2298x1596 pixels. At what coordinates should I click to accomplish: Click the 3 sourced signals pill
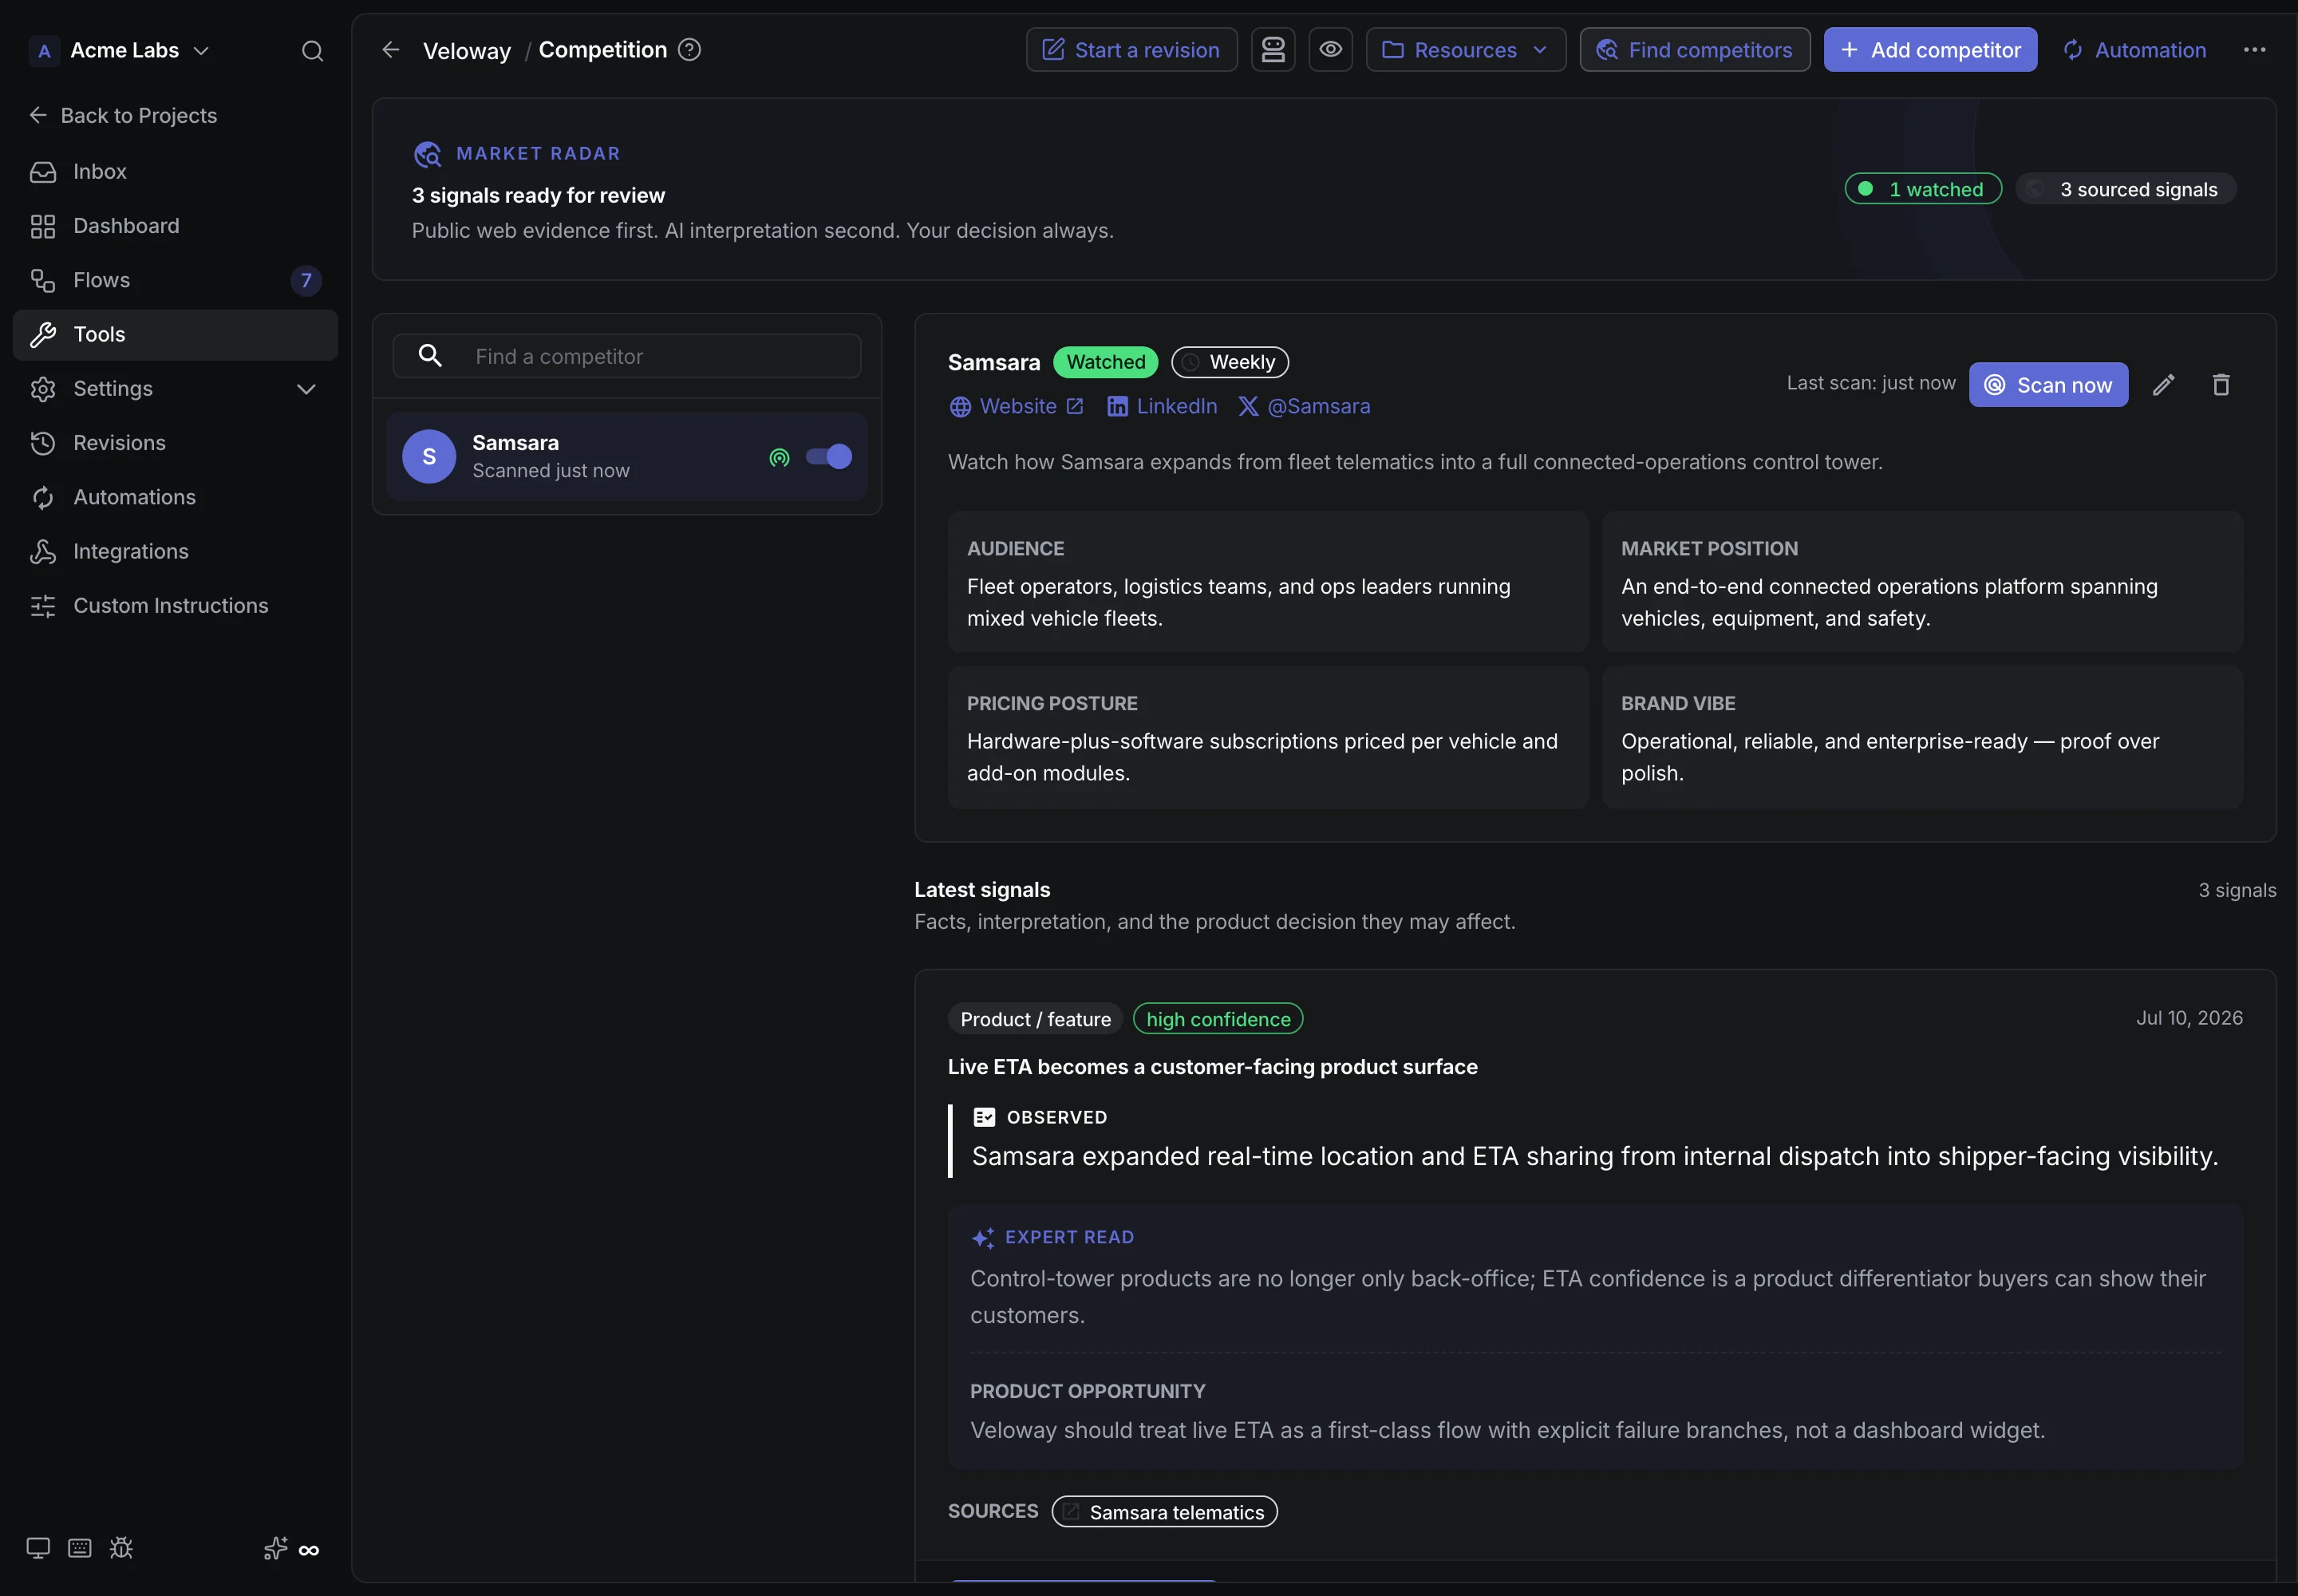2126,189
